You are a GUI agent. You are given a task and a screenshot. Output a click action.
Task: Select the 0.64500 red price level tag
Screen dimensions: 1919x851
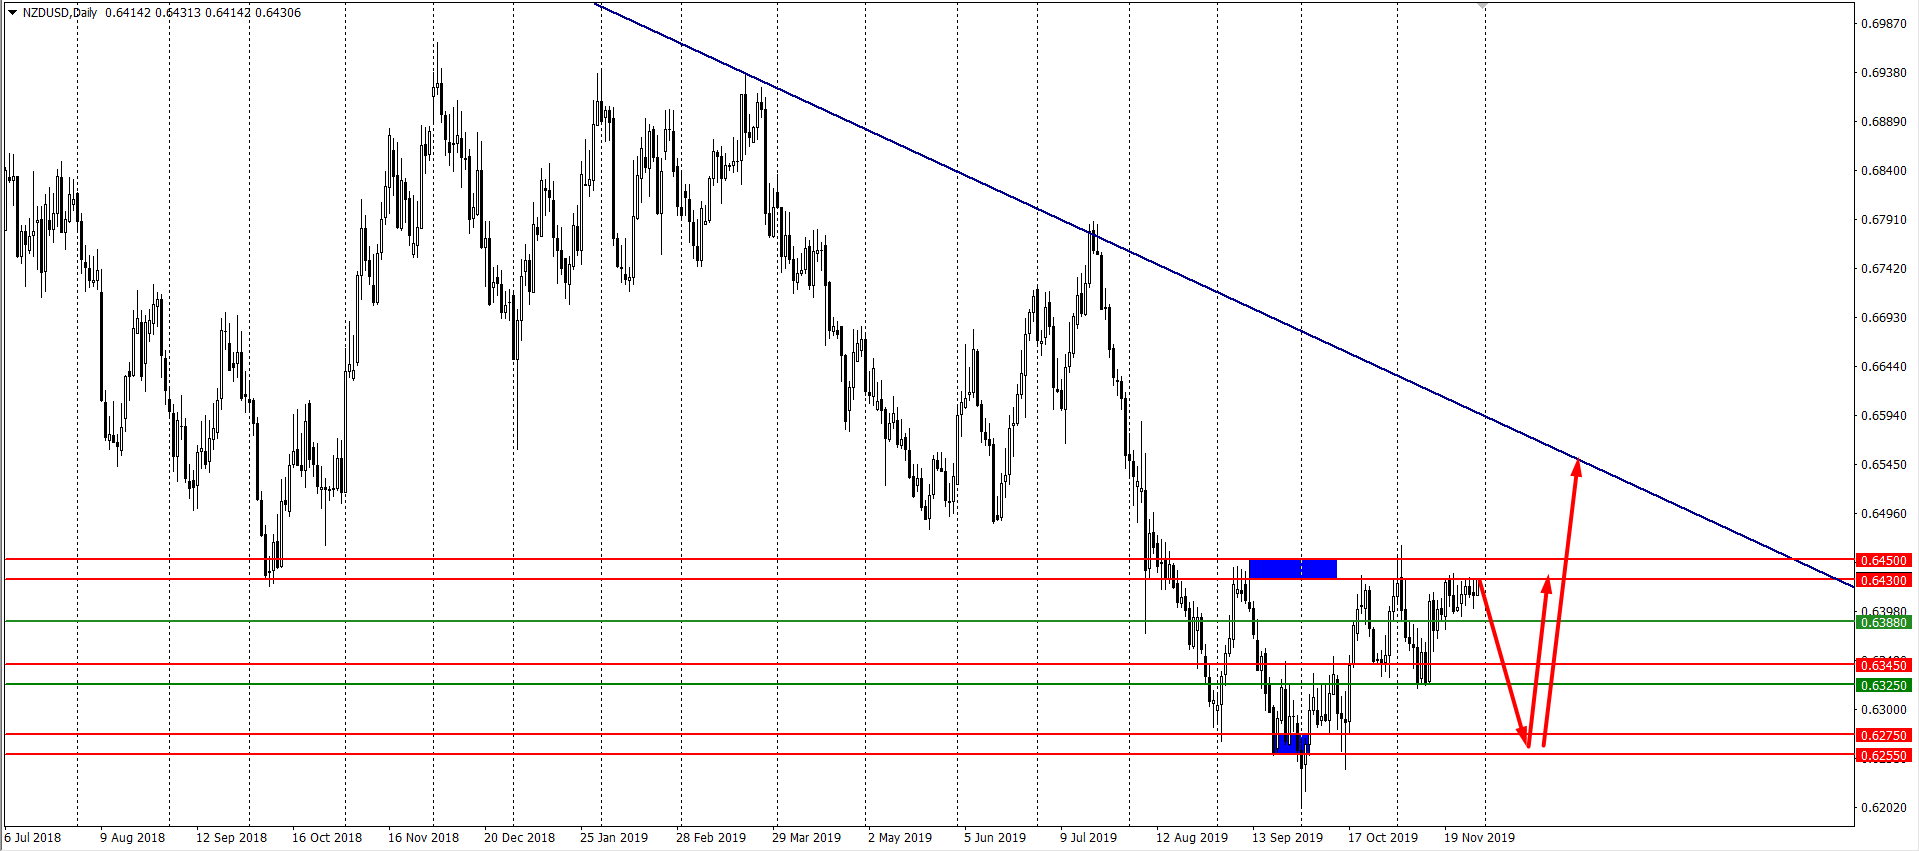click(x=1883, y=561)
